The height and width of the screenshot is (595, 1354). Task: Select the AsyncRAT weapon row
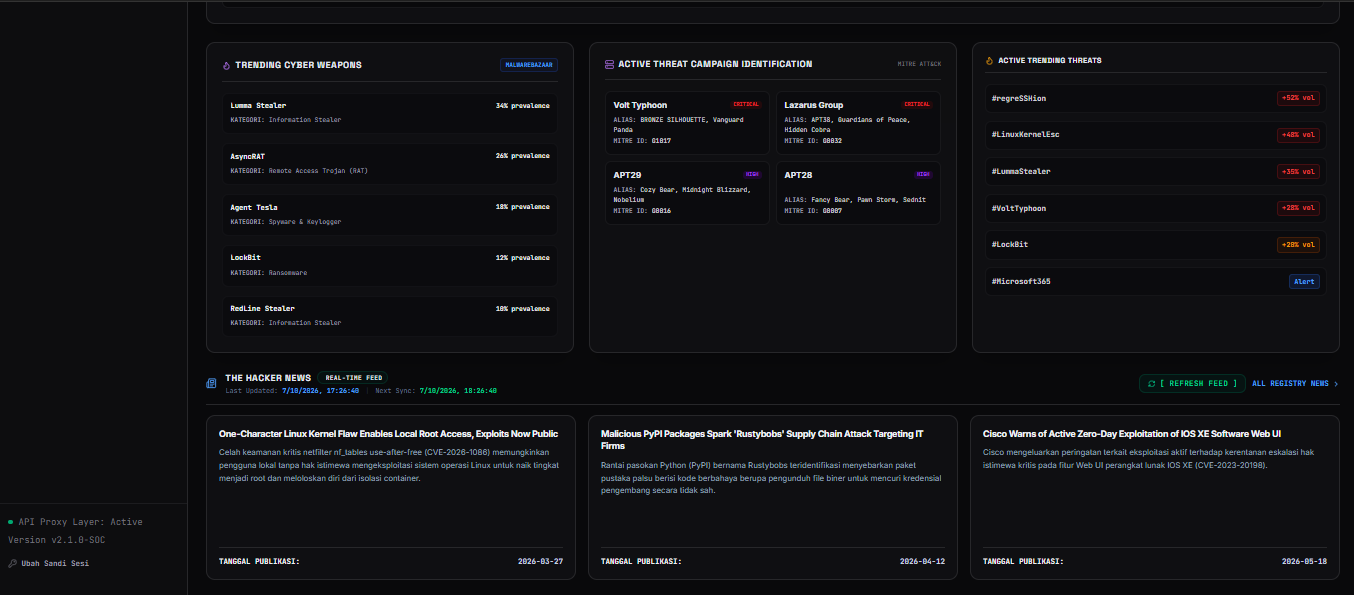[390, 163]
